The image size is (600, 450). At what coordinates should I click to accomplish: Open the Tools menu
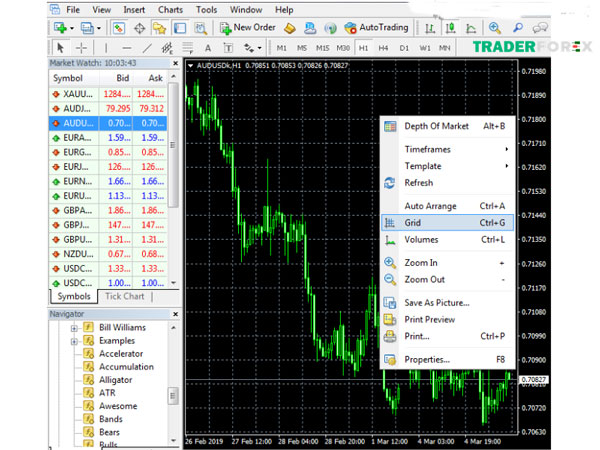[206, 10]
